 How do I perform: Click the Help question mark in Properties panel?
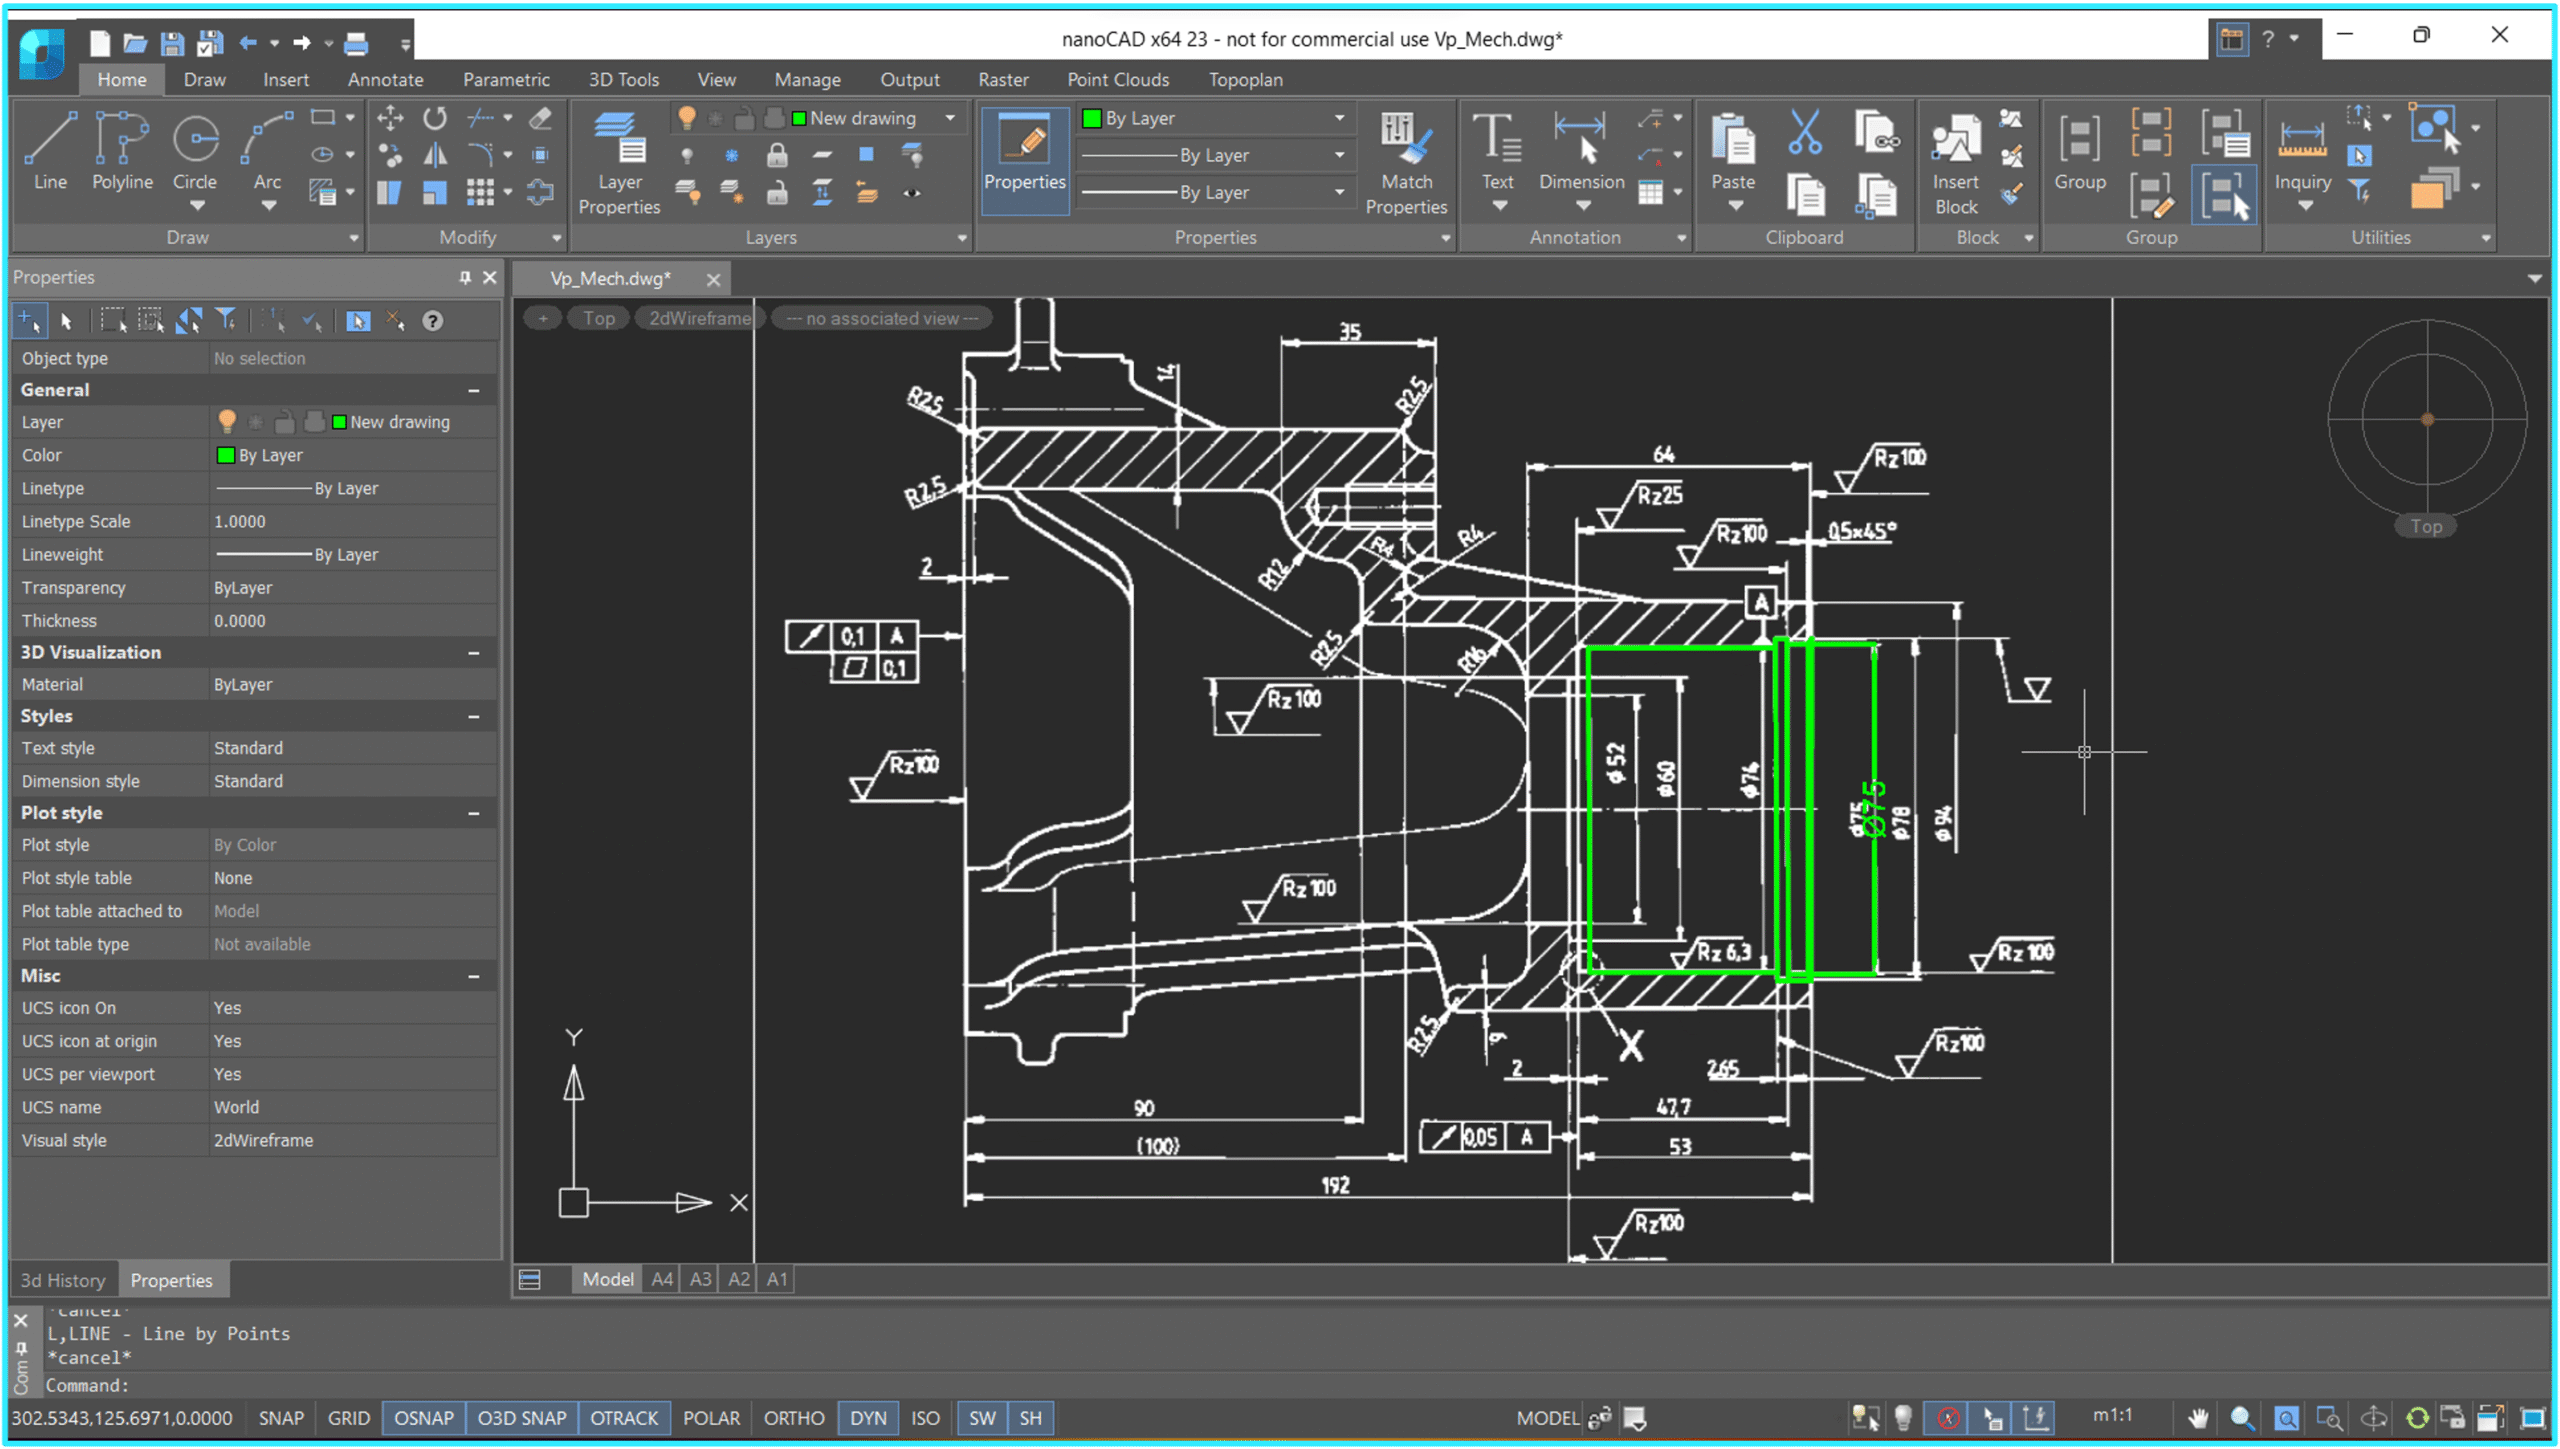click(433, 320)
